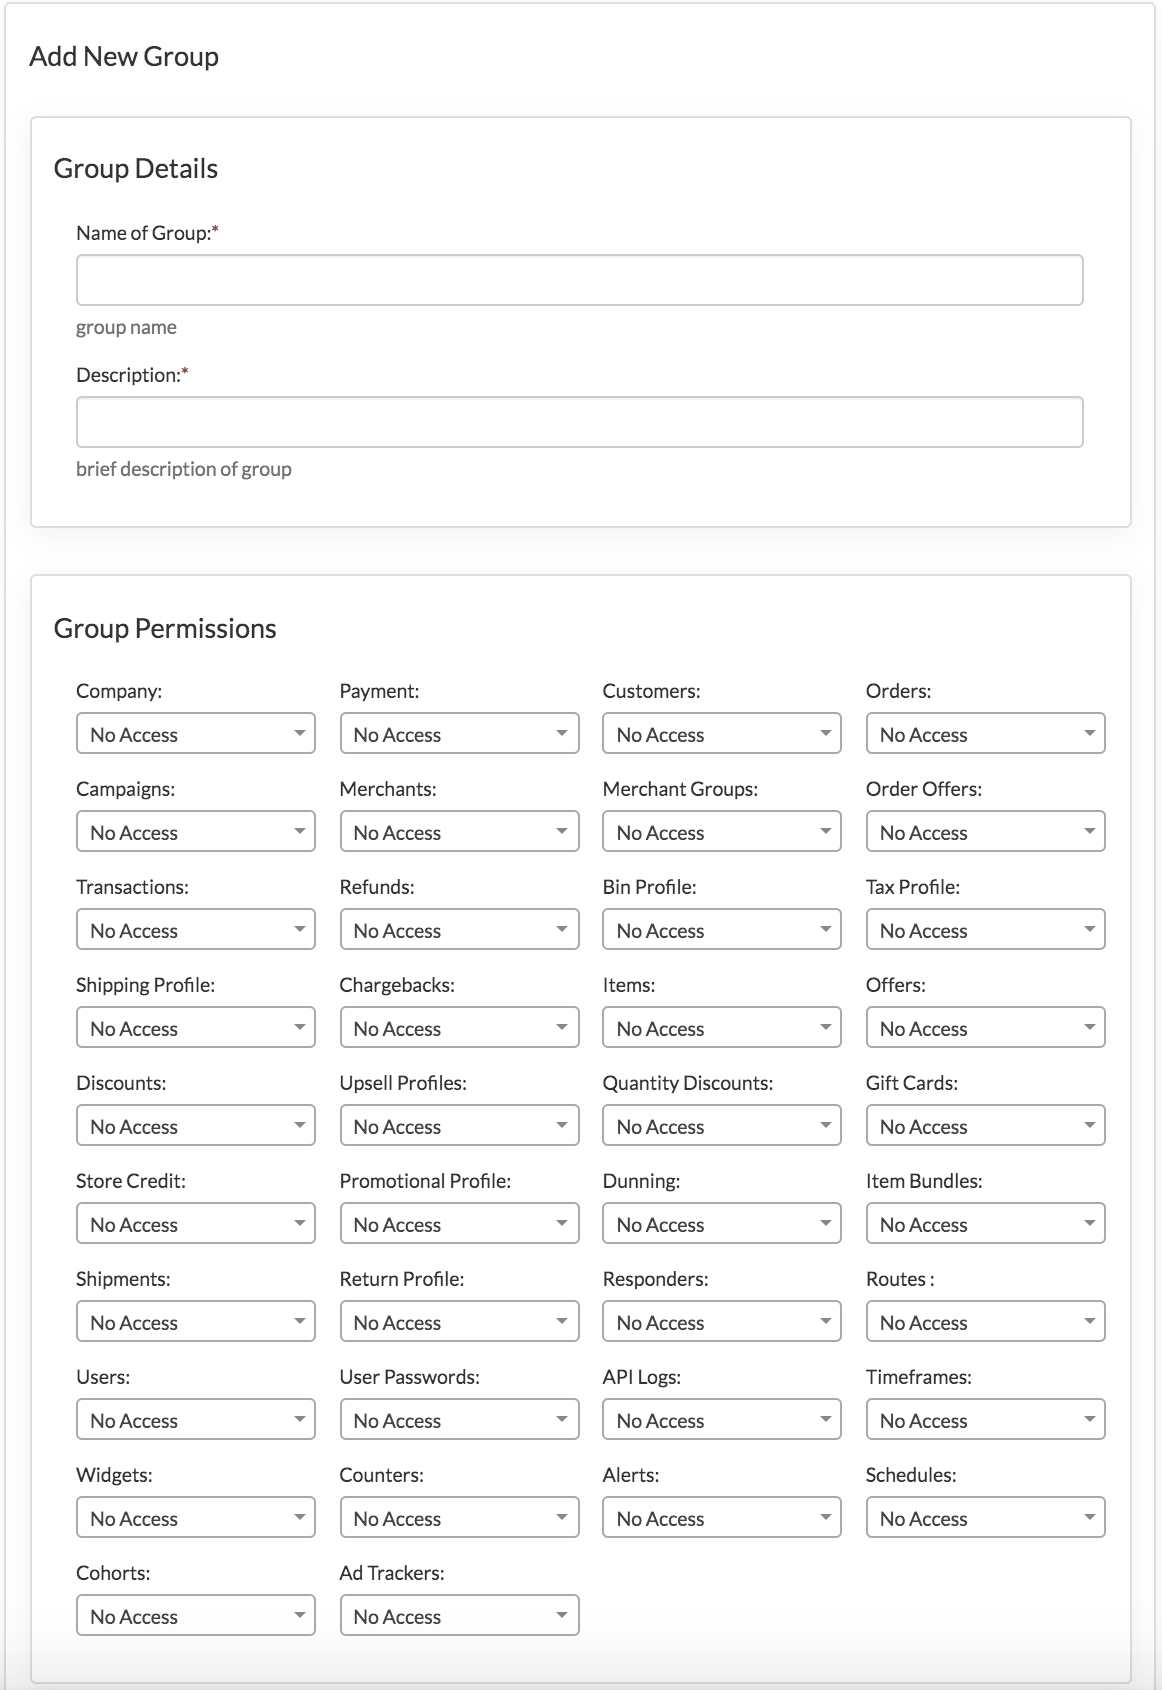Open the Schedules permission dropdown
Viewport: 1162px width, 1690px height.
pos(985,1518)
